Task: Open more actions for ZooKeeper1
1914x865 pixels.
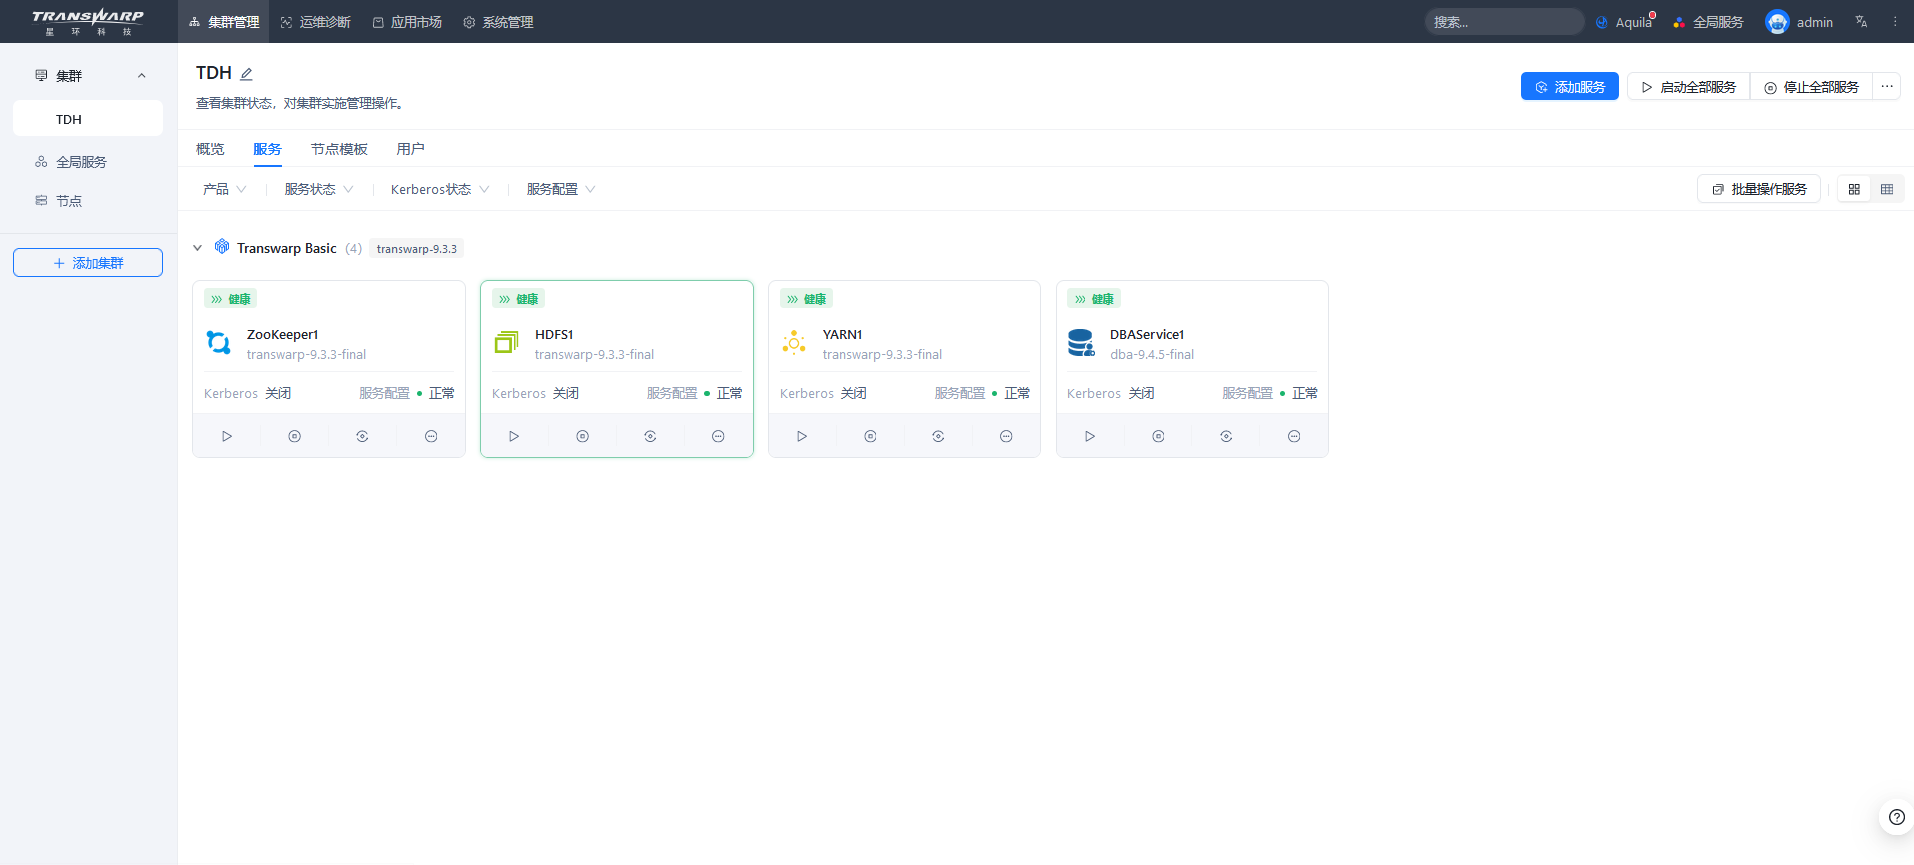Action: click(x=431, y=436)
